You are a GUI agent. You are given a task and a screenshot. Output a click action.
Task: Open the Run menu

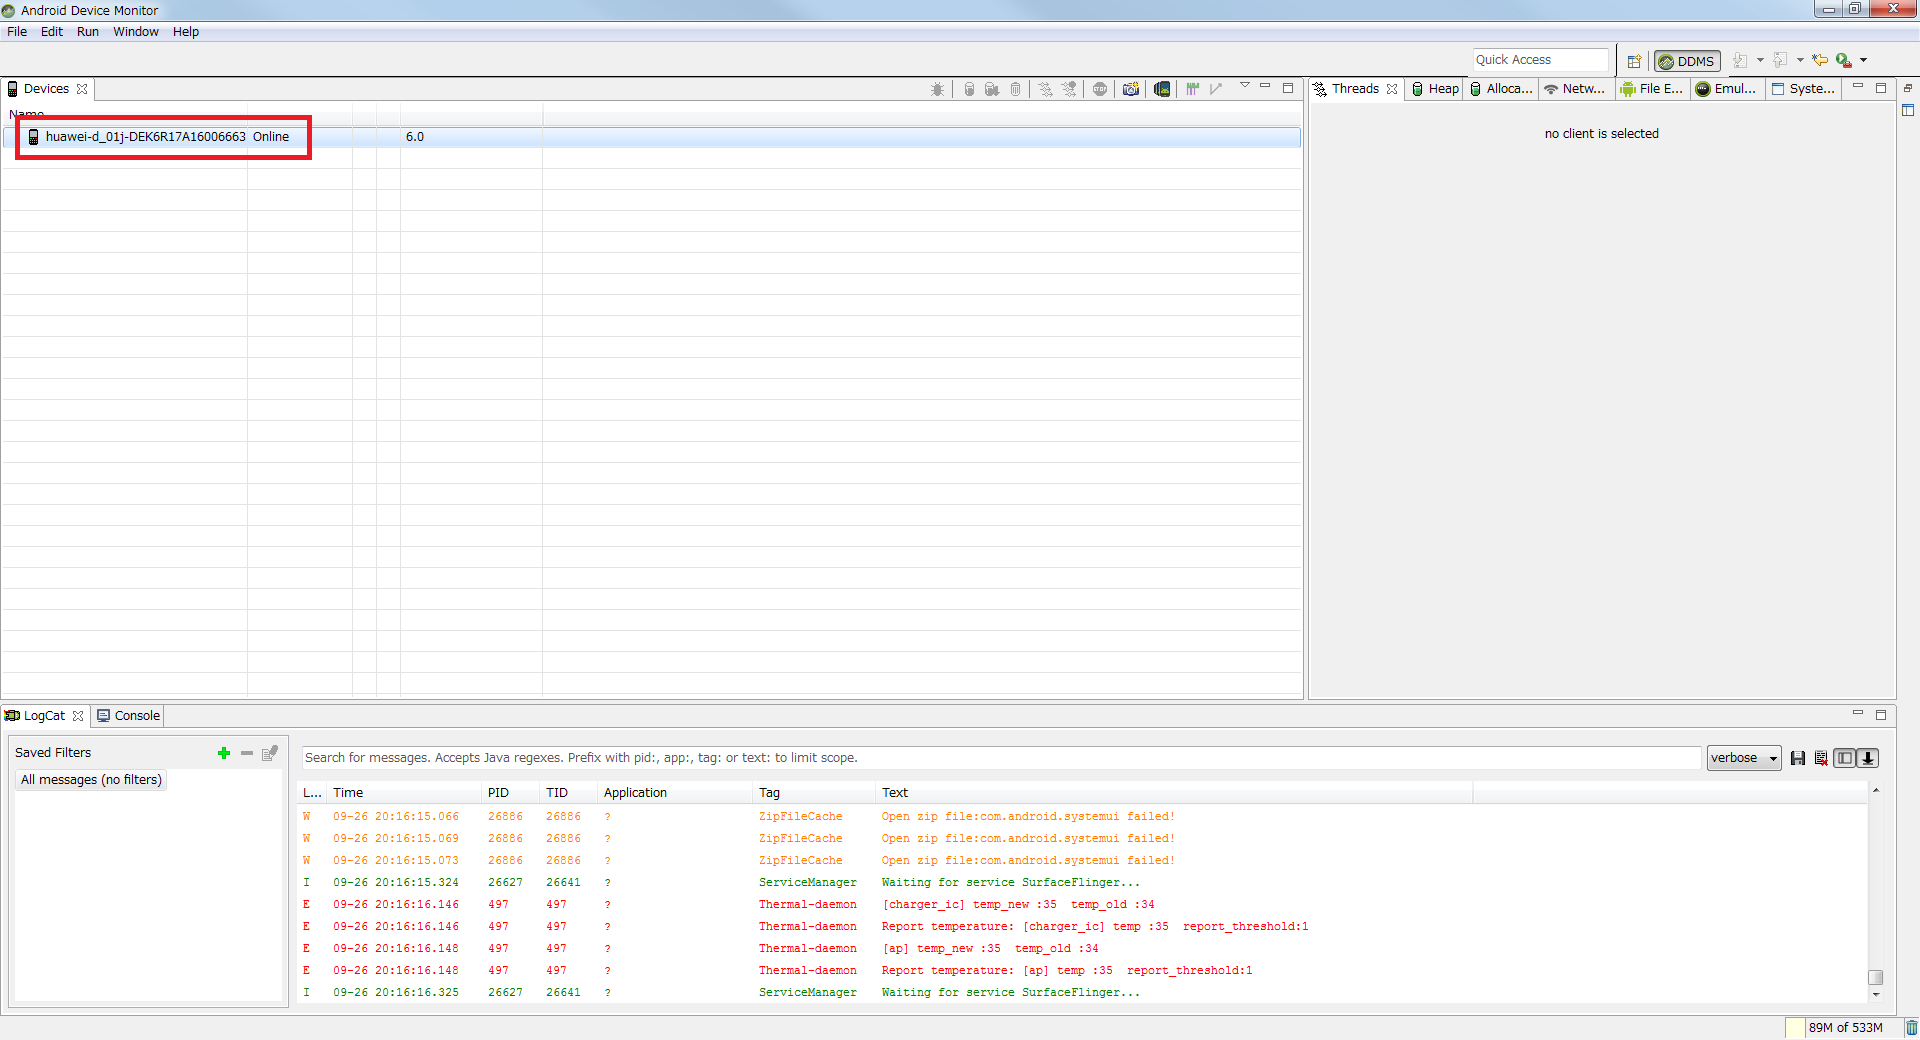click(x=88, y=32)
